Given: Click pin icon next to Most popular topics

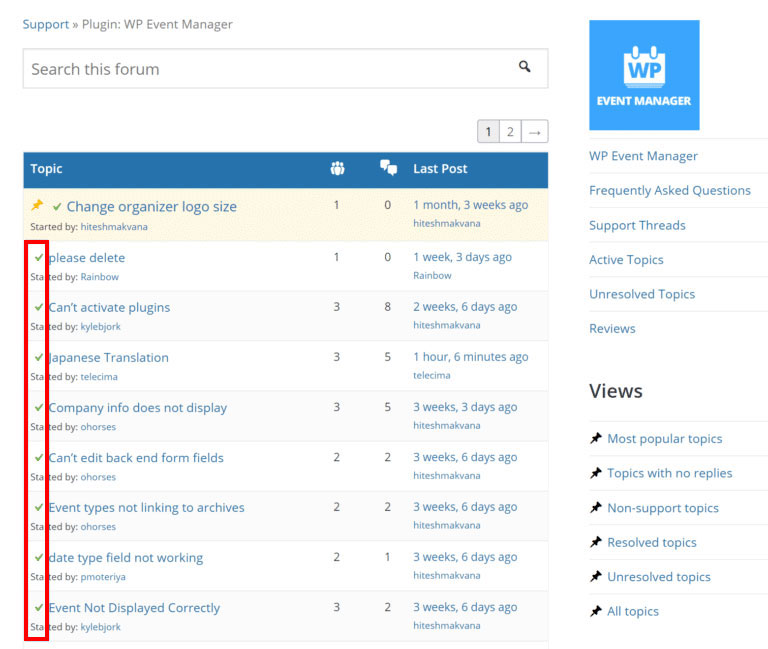Looking at the screenshot, I should click(596, 438).
